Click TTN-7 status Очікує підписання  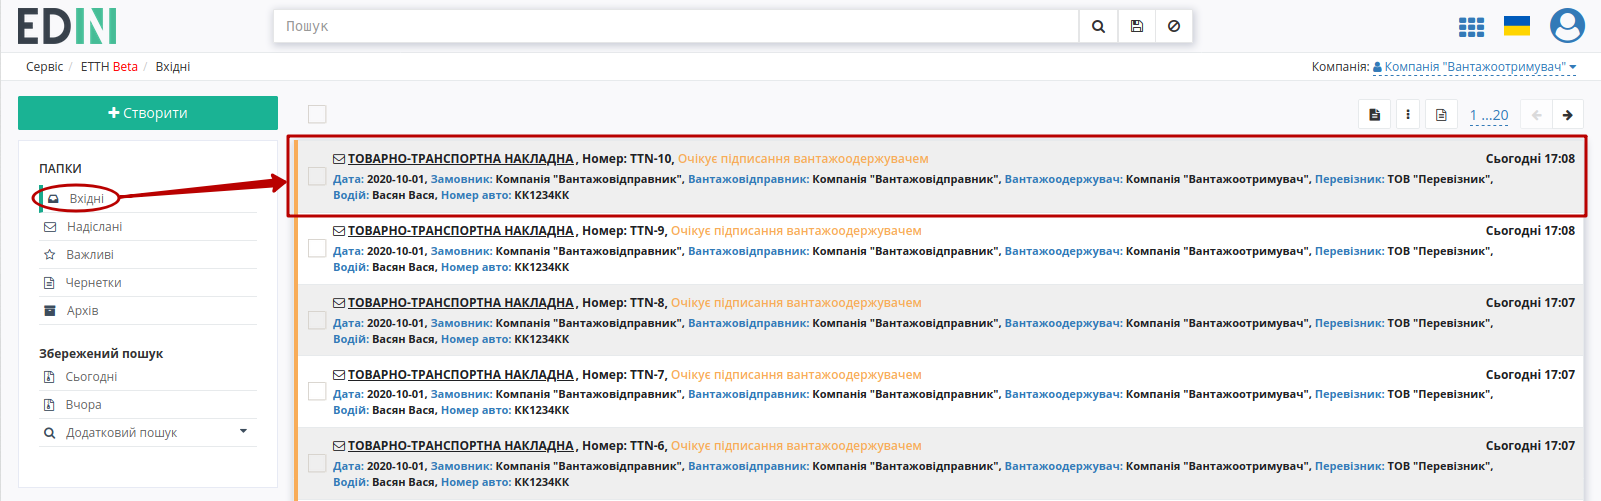pos(796,375)
